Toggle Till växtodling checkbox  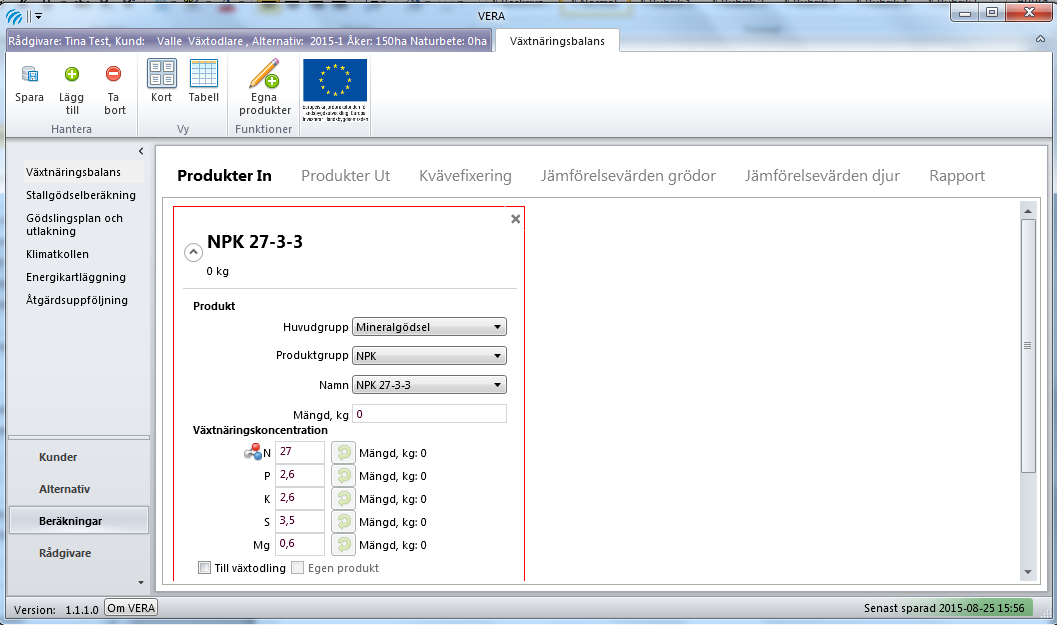[x=204, y=568]
